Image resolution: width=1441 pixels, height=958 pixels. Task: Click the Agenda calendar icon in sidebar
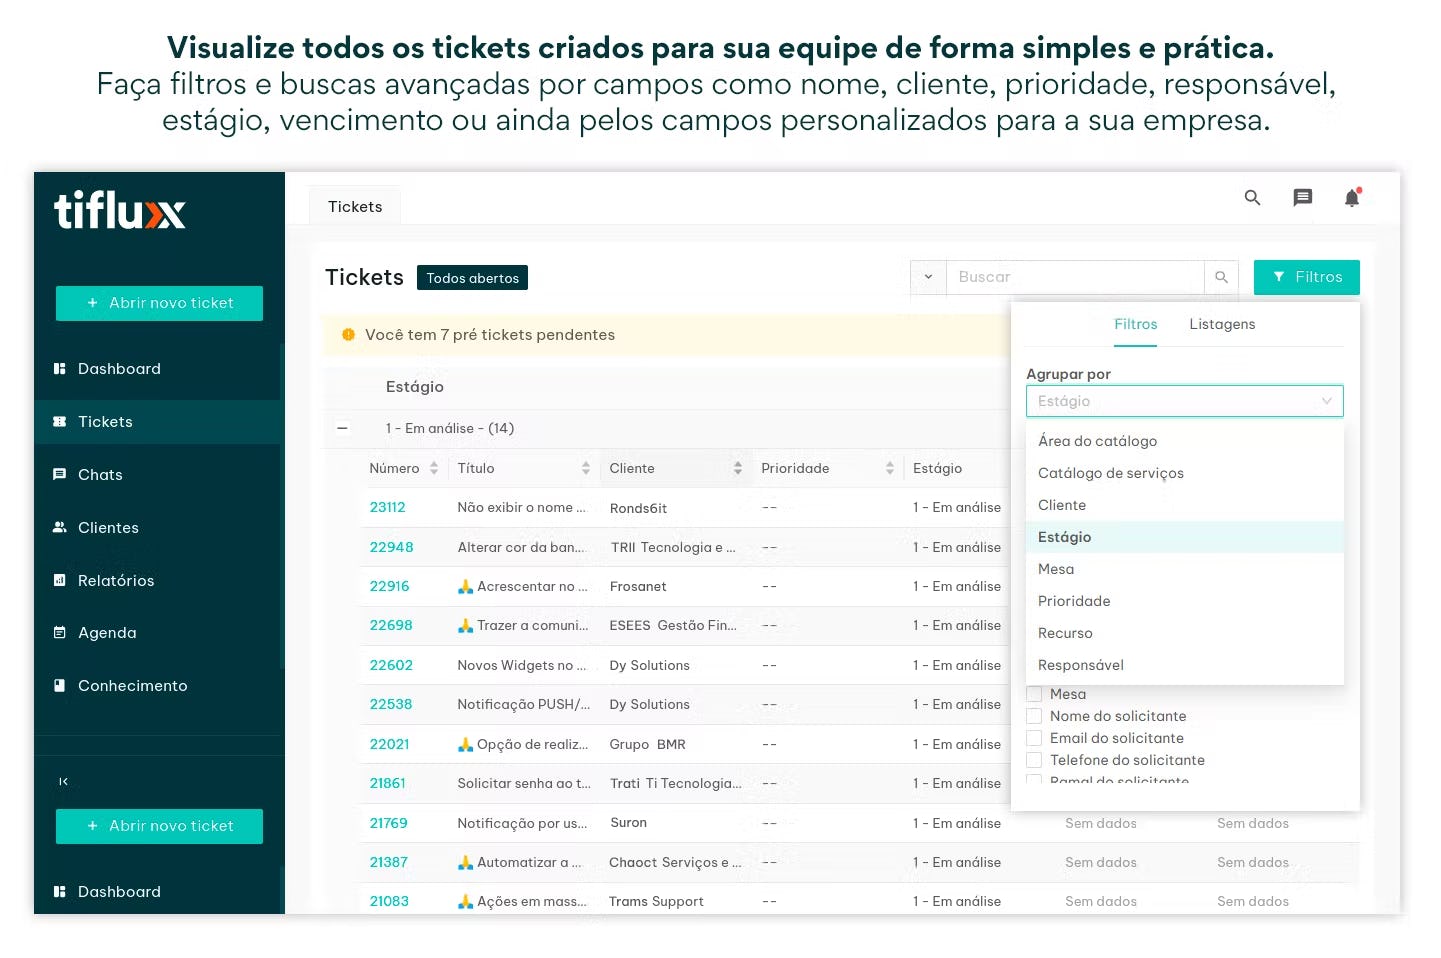coord(60,633)
